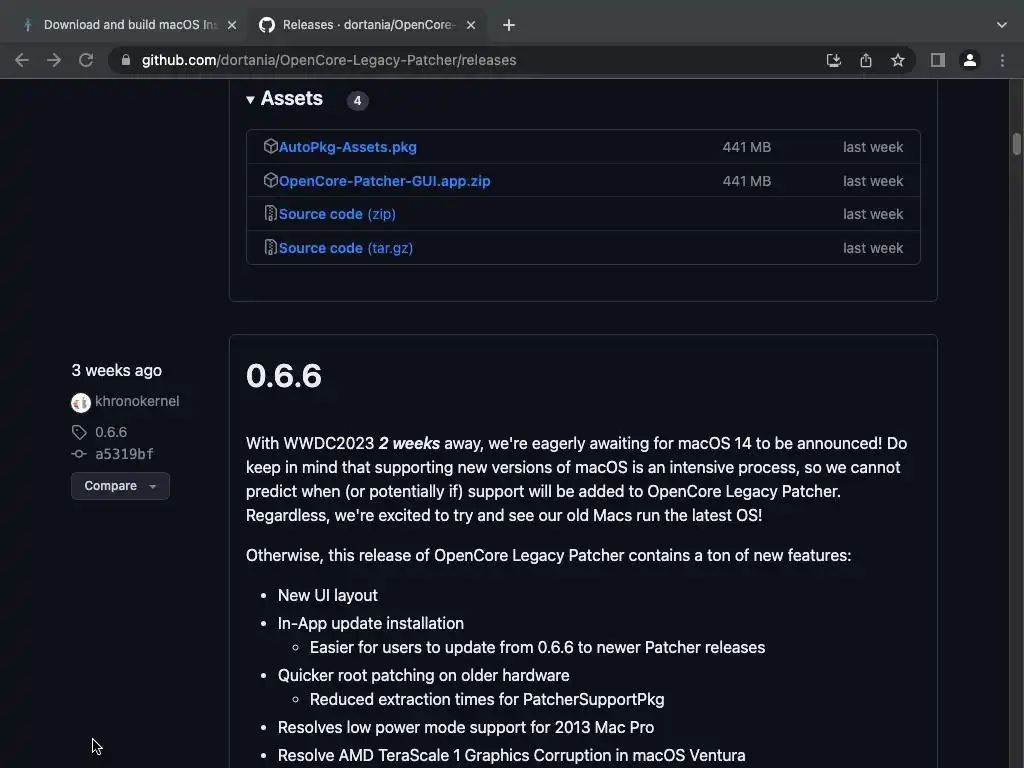Toggle the browser side panel icon
1024x768 pixels.
tap(937, 60)
